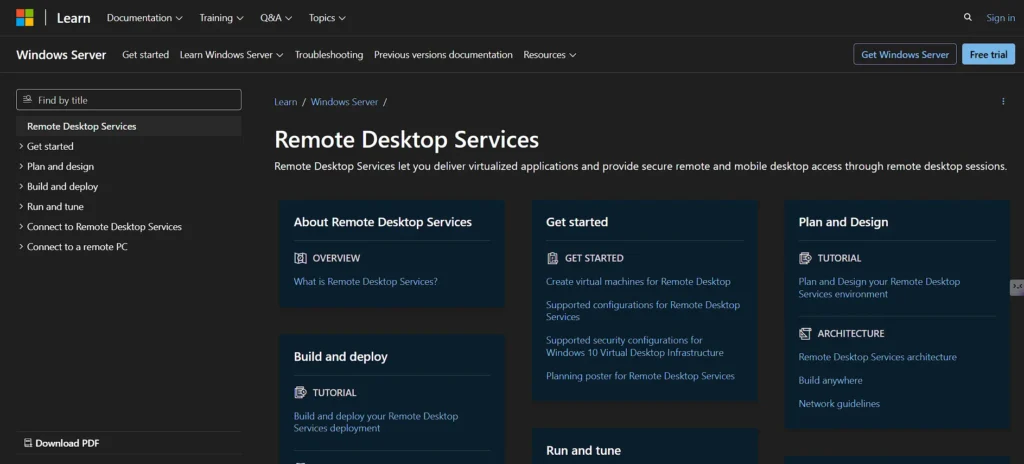This screenshot has width=1024, height=464.
Task: Click the Microsoft logo
Action: tap(25, 18)
